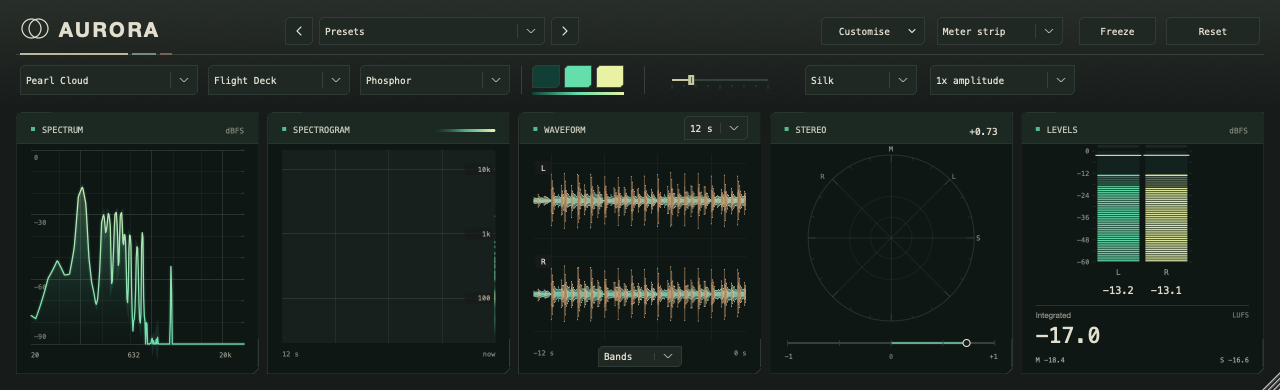Click the Integrated label

pos(1052,315)
